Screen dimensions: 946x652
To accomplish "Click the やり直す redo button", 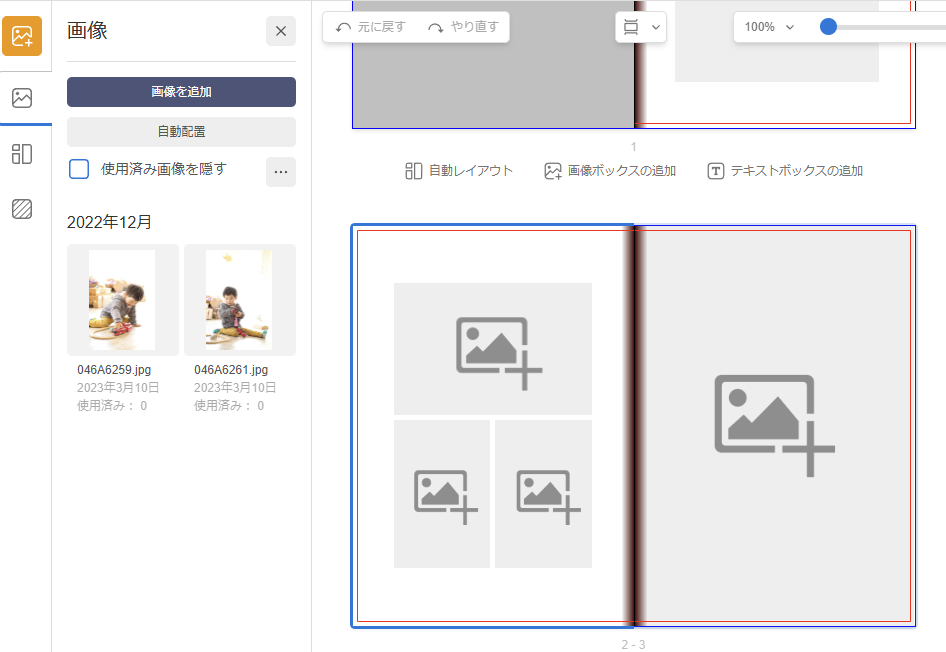I will tap(463, 27).
